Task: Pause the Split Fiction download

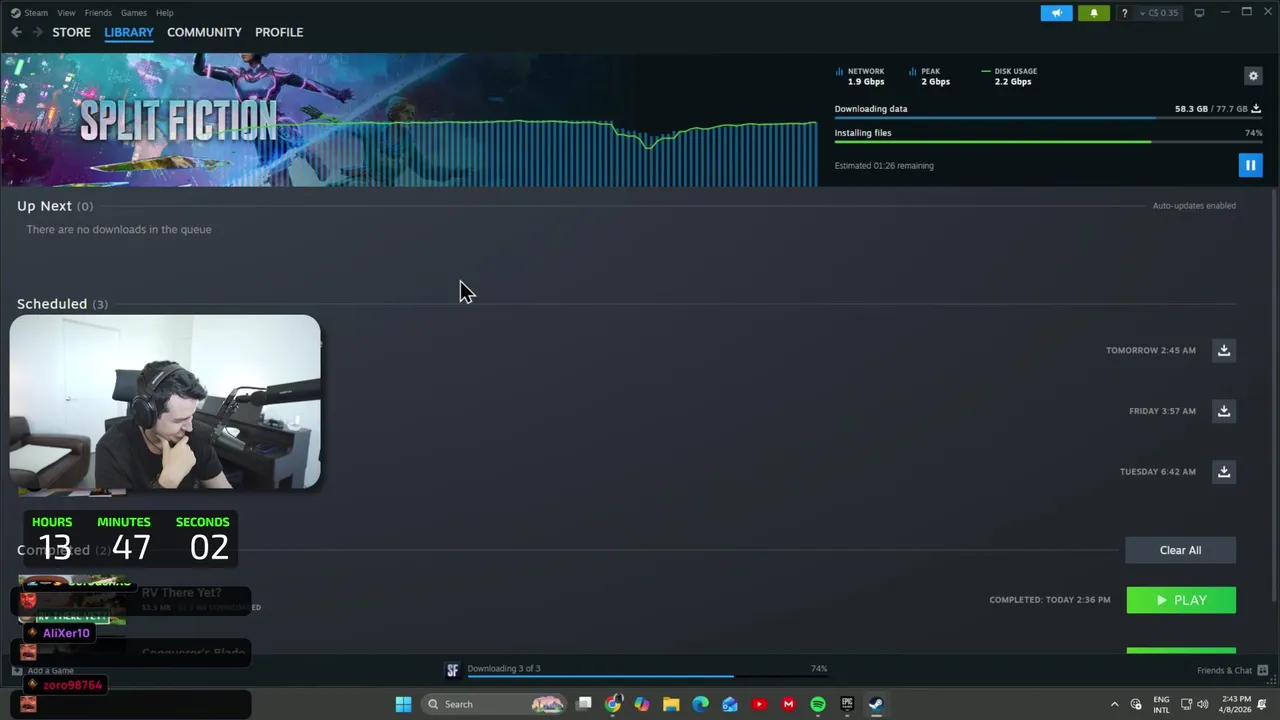Action: pyautogui.click(x=1250, y=165)
